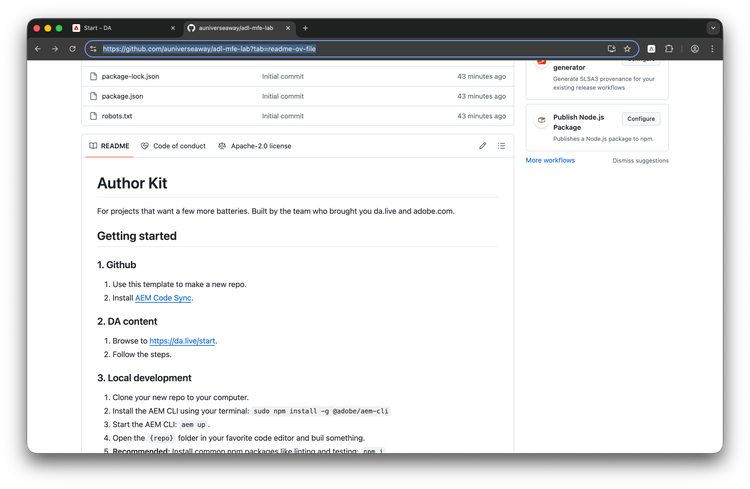Go back using the browser back arrow

click(x=38, y=48)
